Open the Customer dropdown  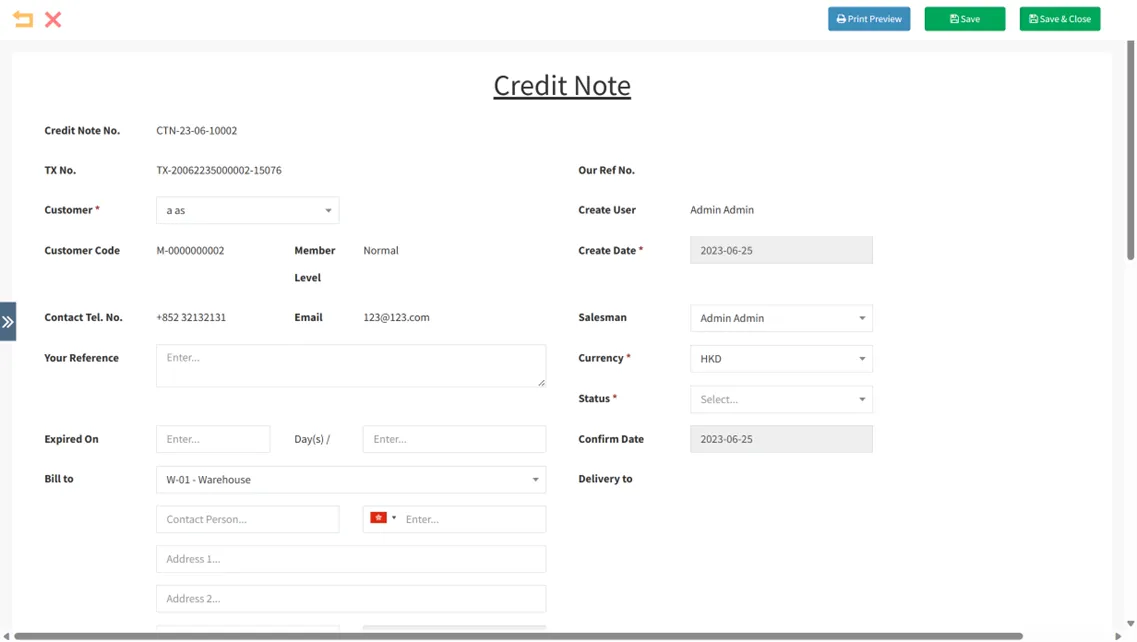pos(247,210)
